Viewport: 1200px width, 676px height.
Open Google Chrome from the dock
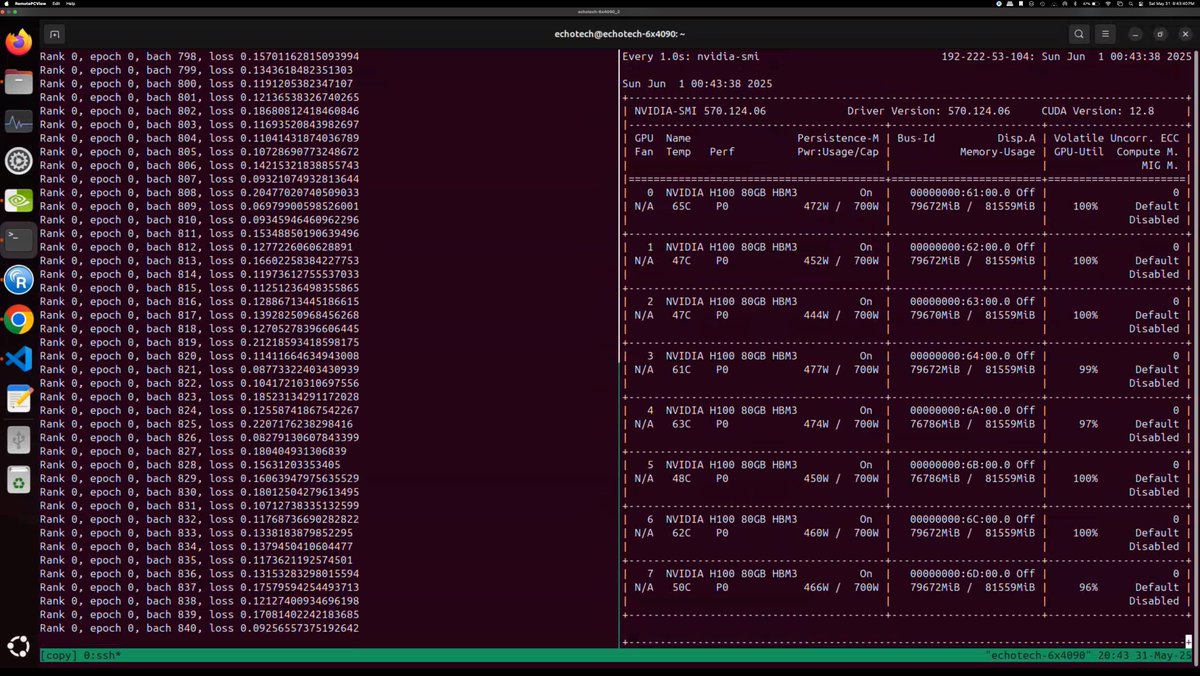(19, 319)
